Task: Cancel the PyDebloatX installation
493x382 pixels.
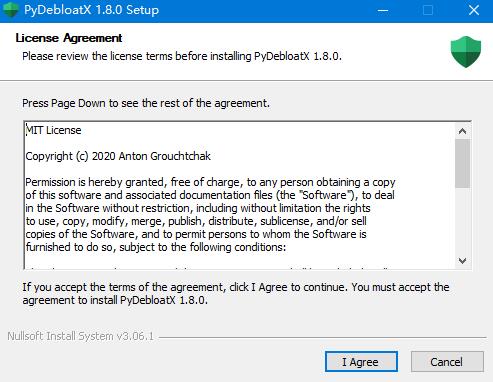Action: tap(447, 362)
